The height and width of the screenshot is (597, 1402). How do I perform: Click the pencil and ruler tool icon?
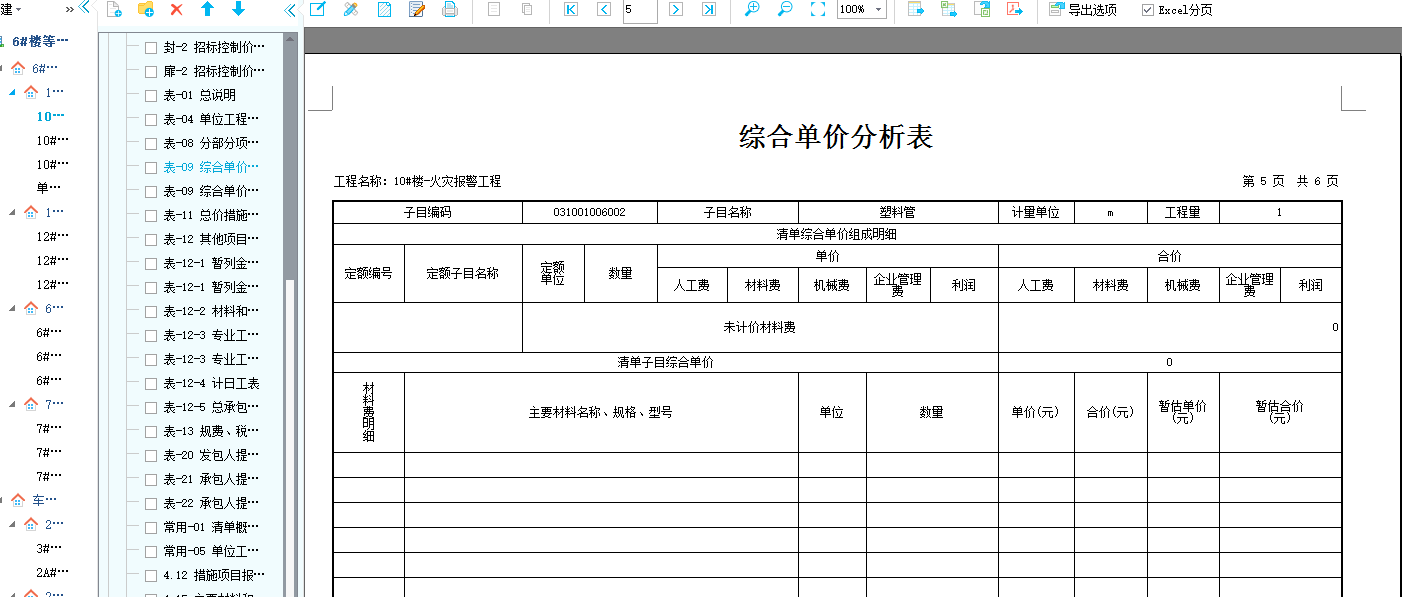[350, 10]
